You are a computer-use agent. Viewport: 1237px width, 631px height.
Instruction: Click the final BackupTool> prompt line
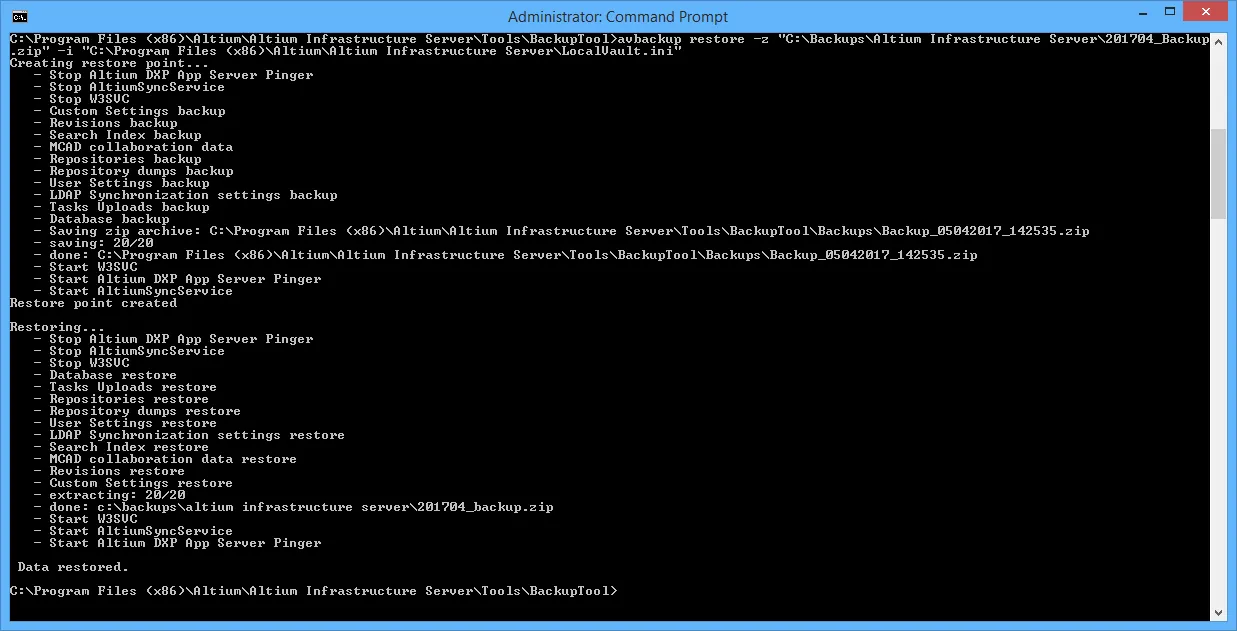tap(313, 591)
